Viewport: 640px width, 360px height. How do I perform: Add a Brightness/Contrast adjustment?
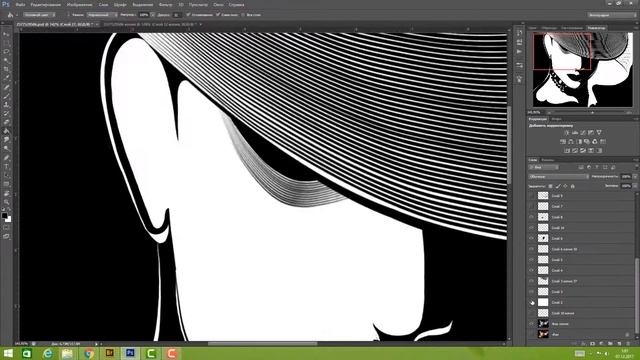[567, 133]
